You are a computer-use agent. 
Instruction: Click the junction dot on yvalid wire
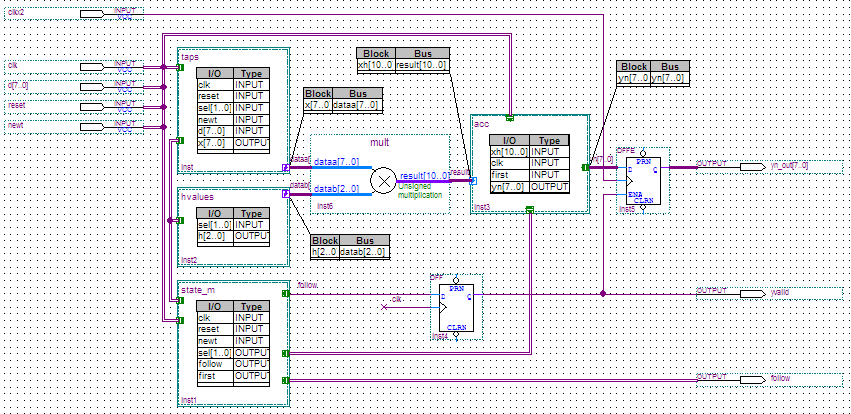click(603, 294)
